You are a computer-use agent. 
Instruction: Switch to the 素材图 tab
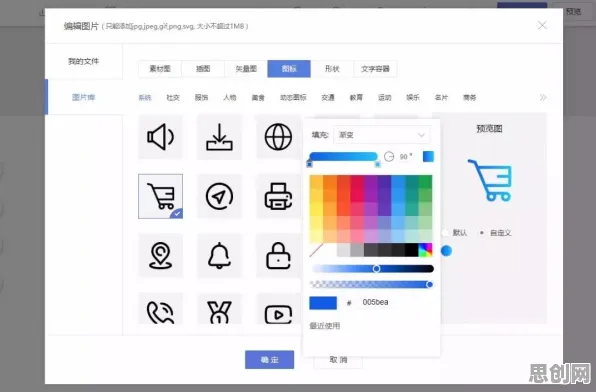pos(160,69)
